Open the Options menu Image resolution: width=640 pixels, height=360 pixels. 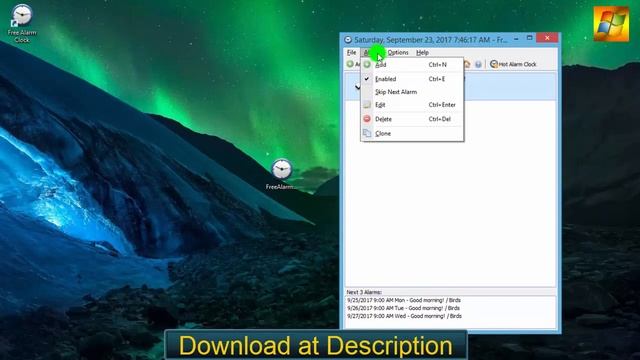(398, 53)
